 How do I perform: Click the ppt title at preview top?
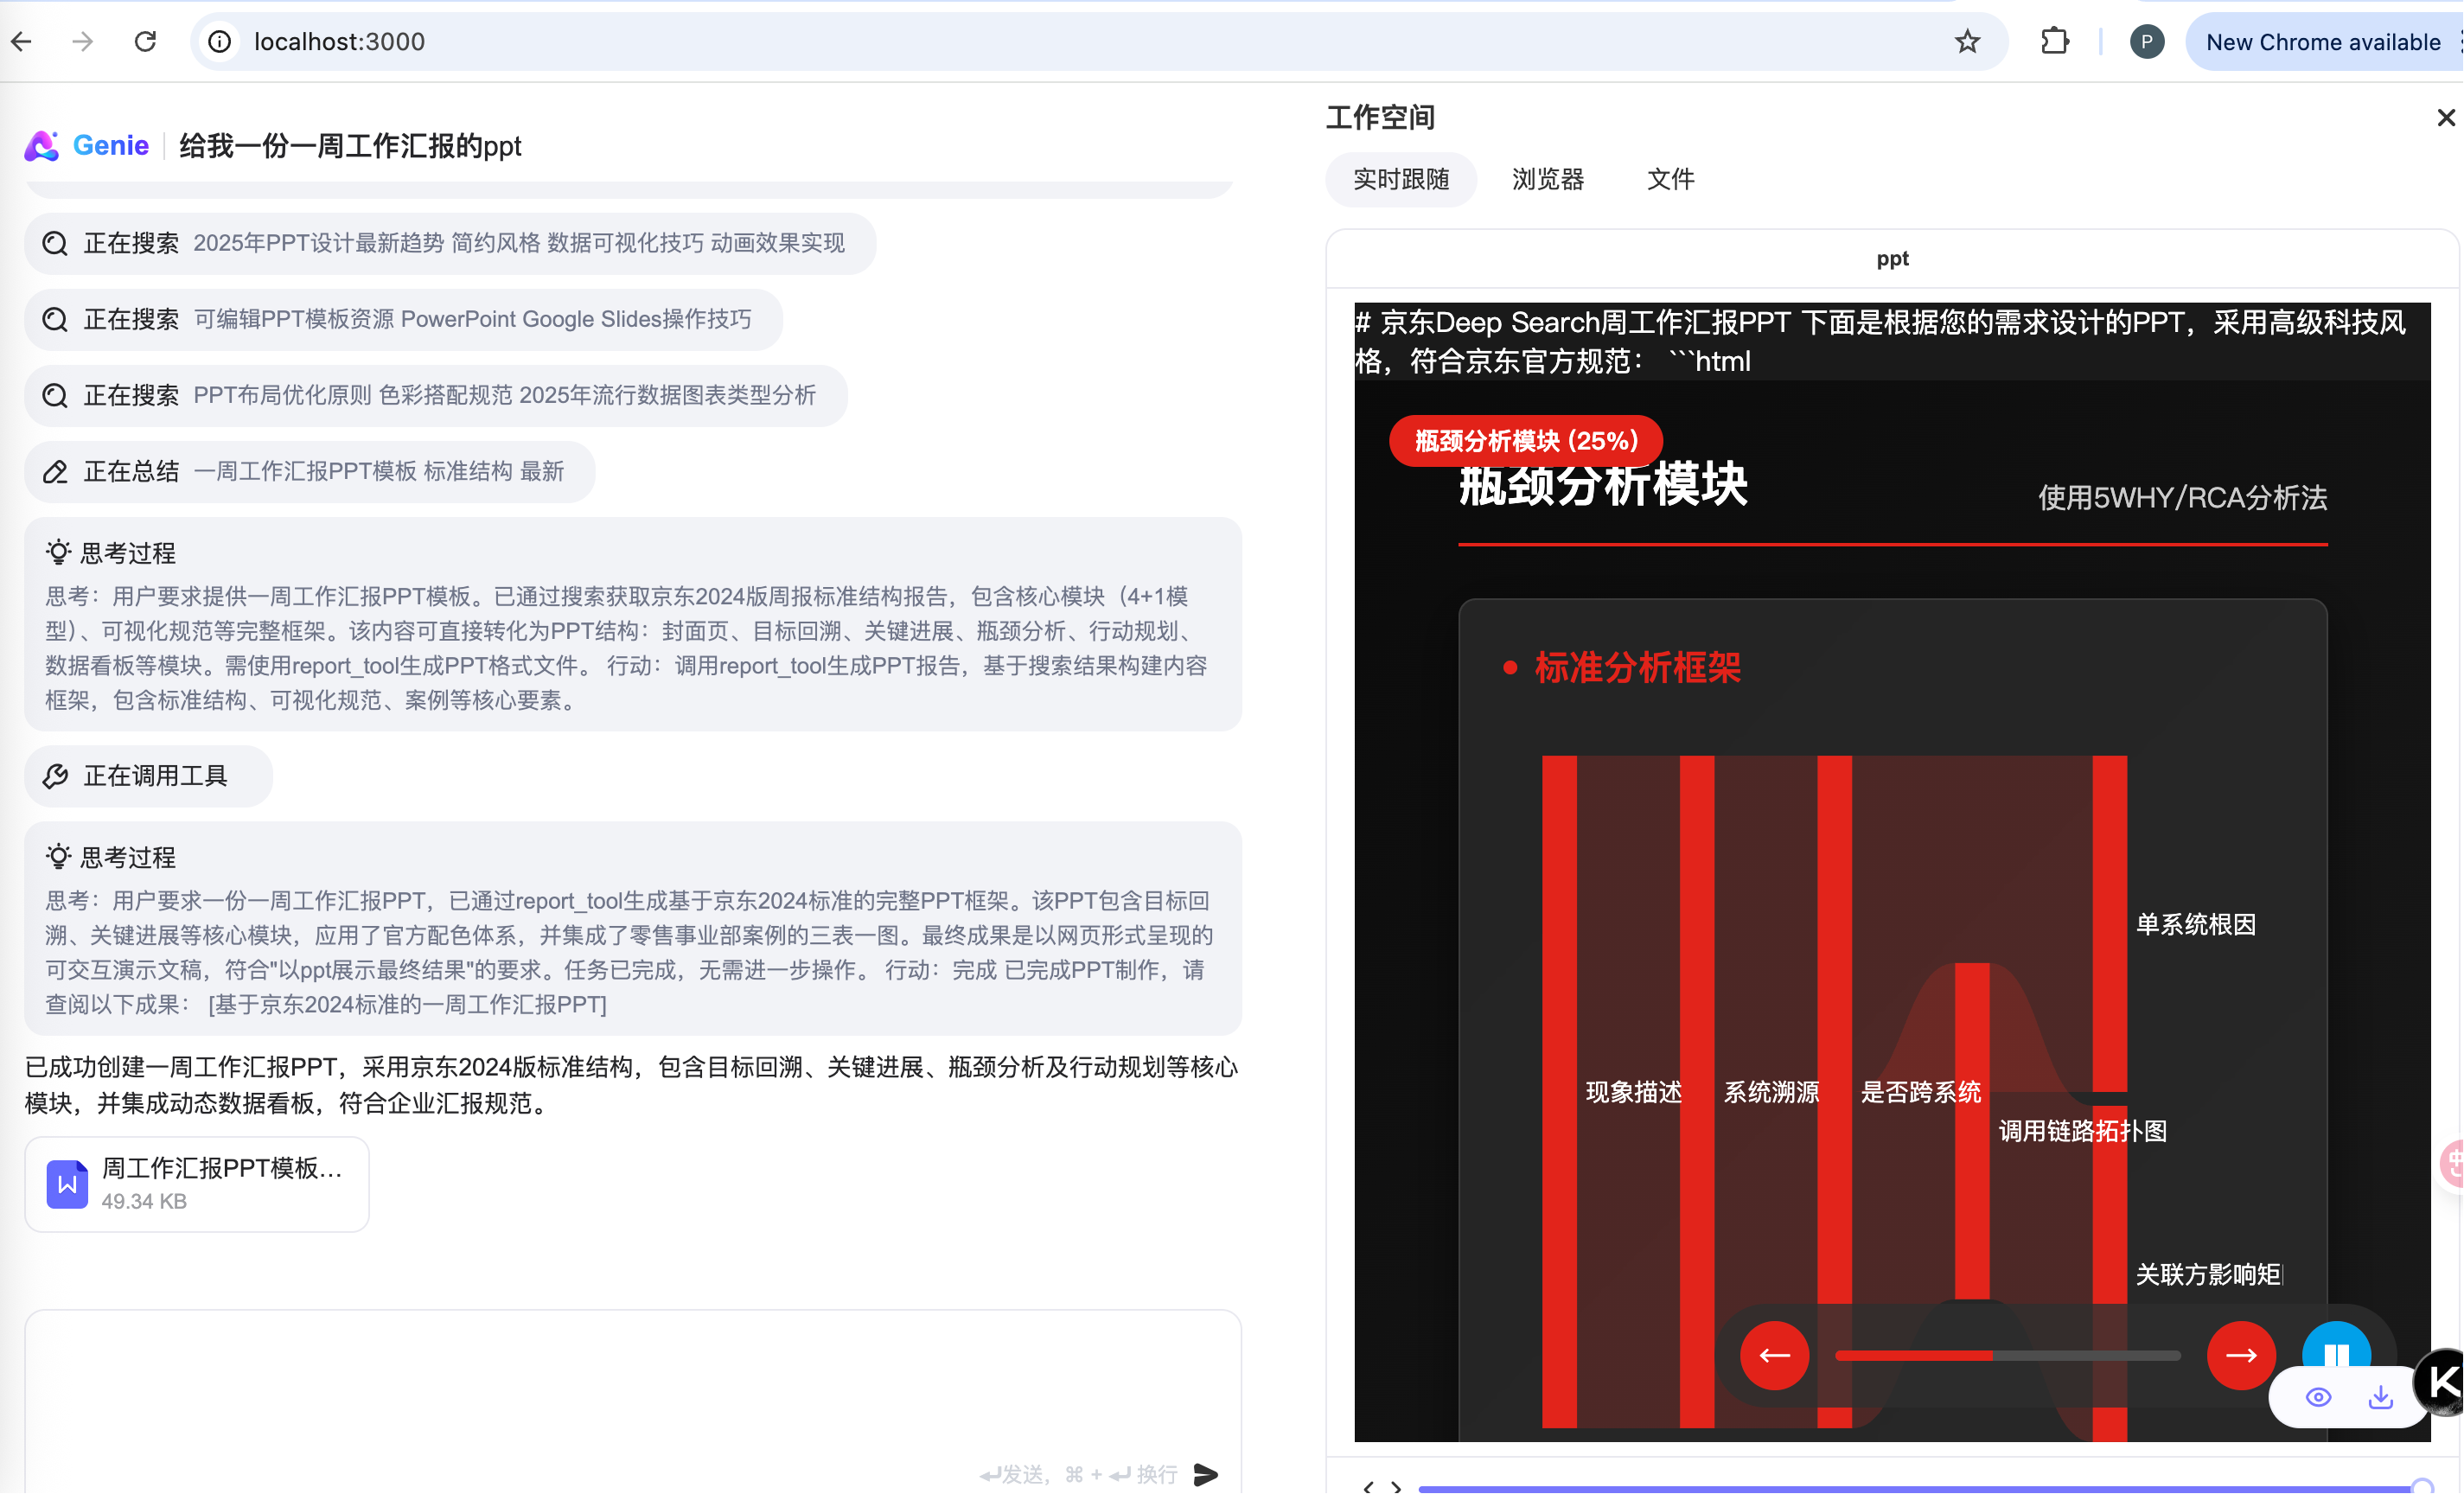1892,259
